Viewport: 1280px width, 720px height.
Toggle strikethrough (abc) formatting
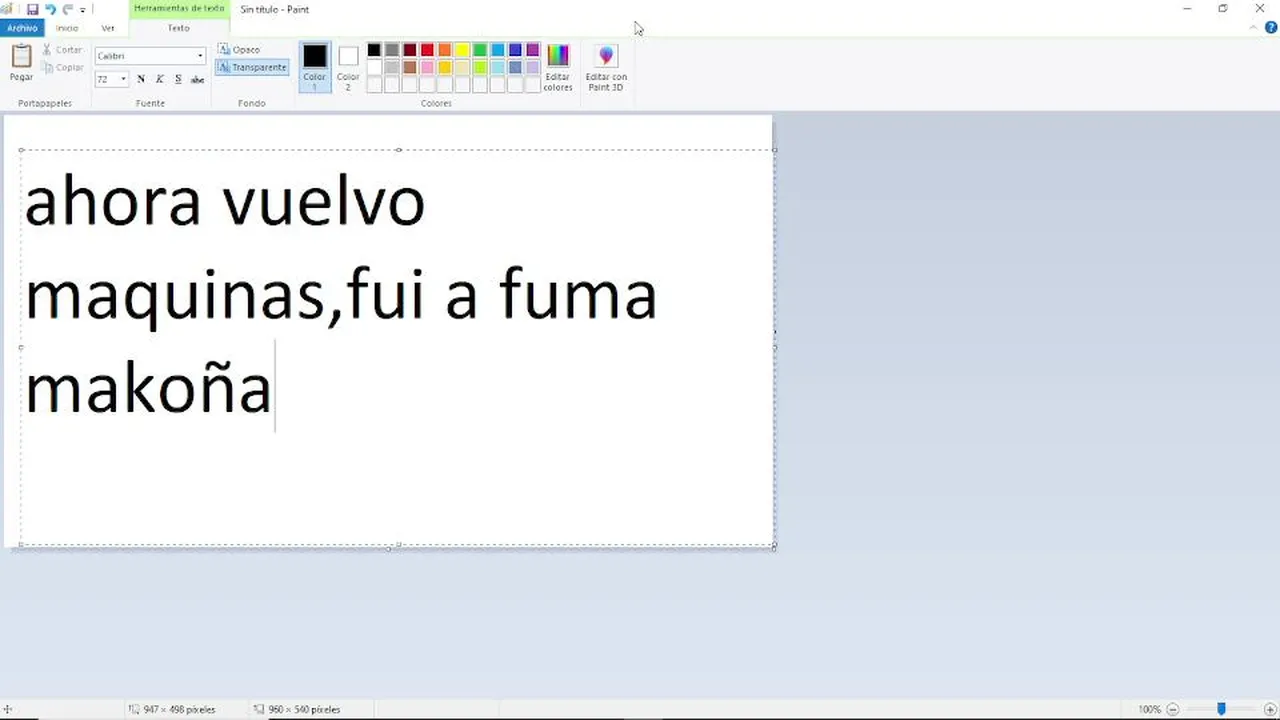pyautogui.click(x=197, y=79)
